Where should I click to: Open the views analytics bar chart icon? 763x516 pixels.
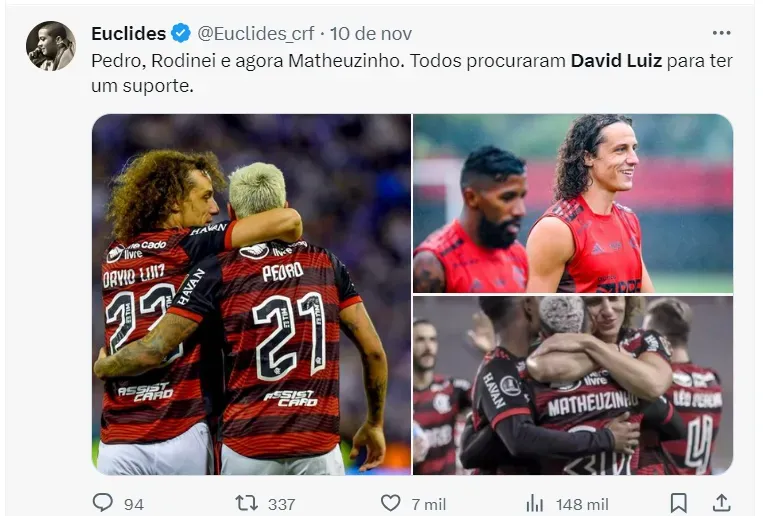(535, 503)
